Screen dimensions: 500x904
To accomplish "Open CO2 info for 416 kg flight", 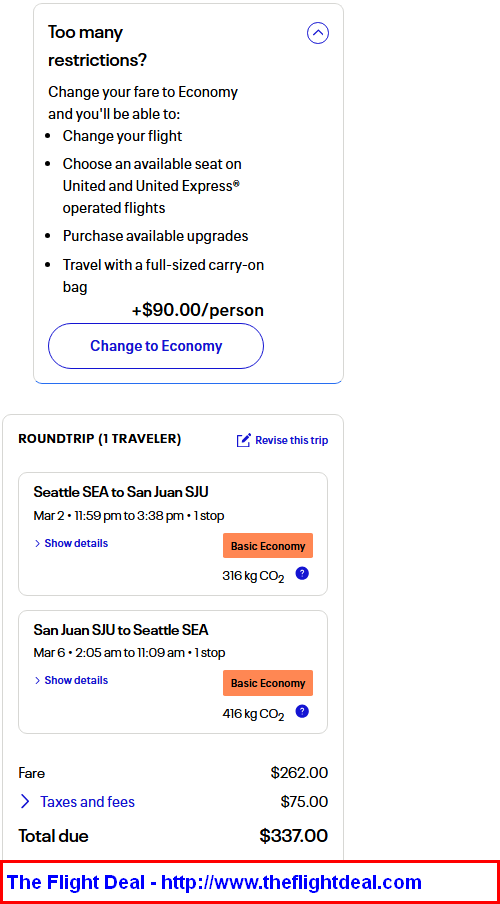I will 302,711.
